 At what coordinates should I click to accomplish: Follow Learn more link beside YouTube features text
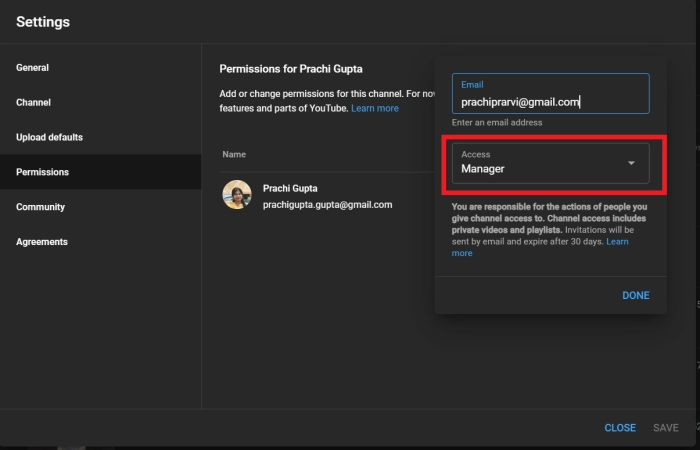(375, 108)
